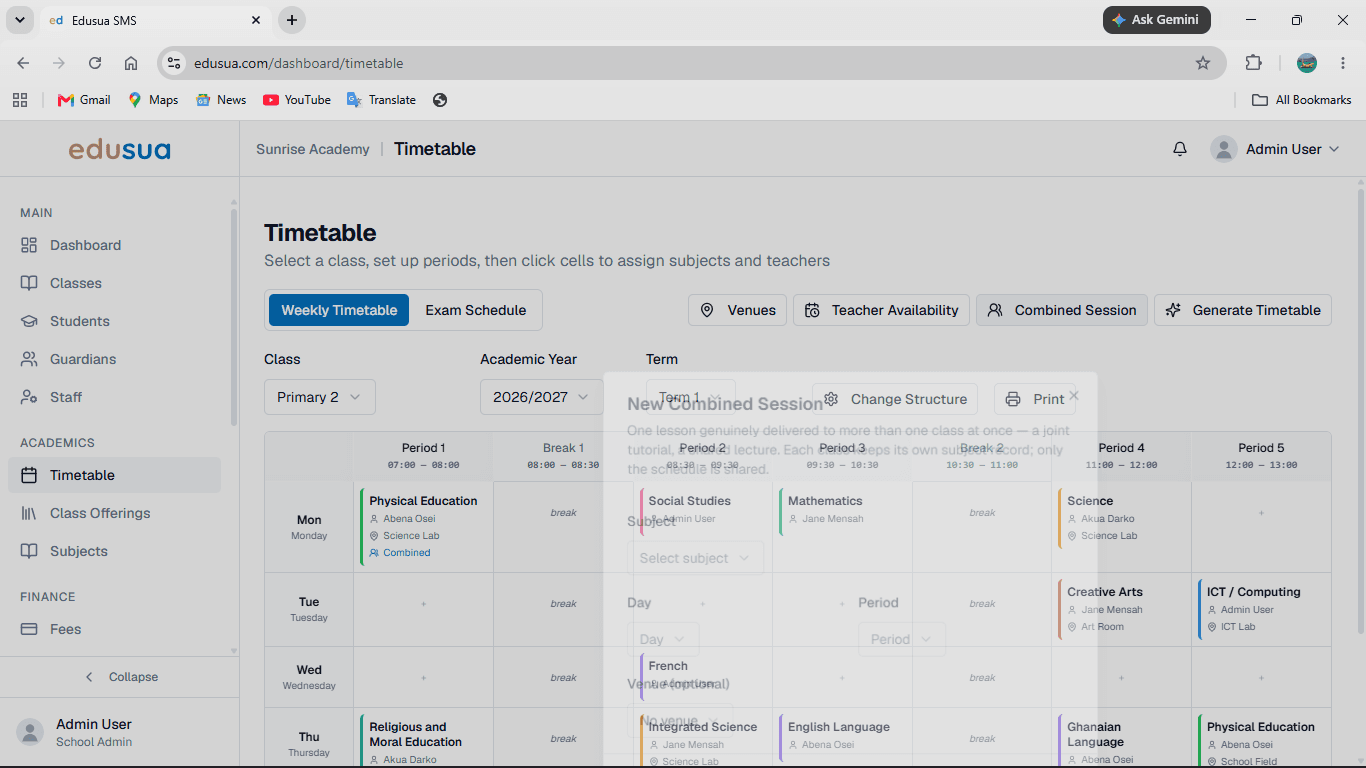Open the Gmail bookmark
Viewport: 1366px width, 768px height.
84,100
